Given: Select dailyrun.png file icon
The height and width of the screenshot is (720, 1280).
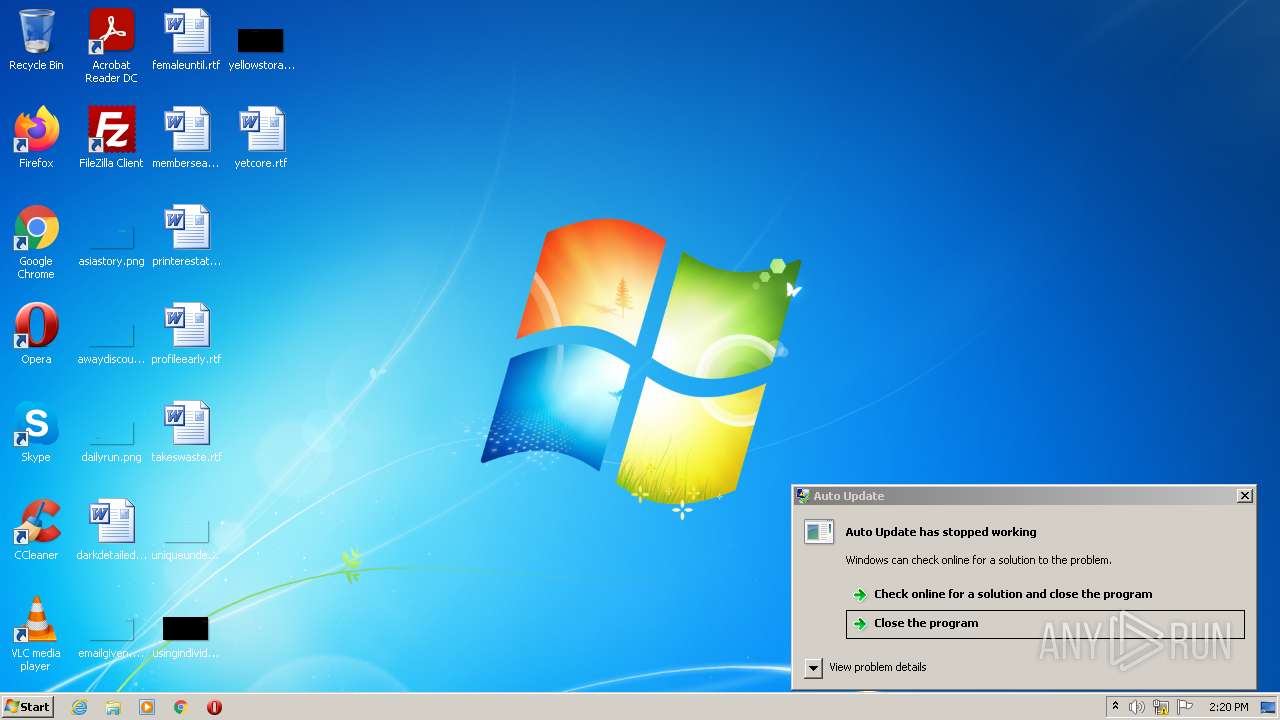Looking at the screenshot, I should 111,439.
